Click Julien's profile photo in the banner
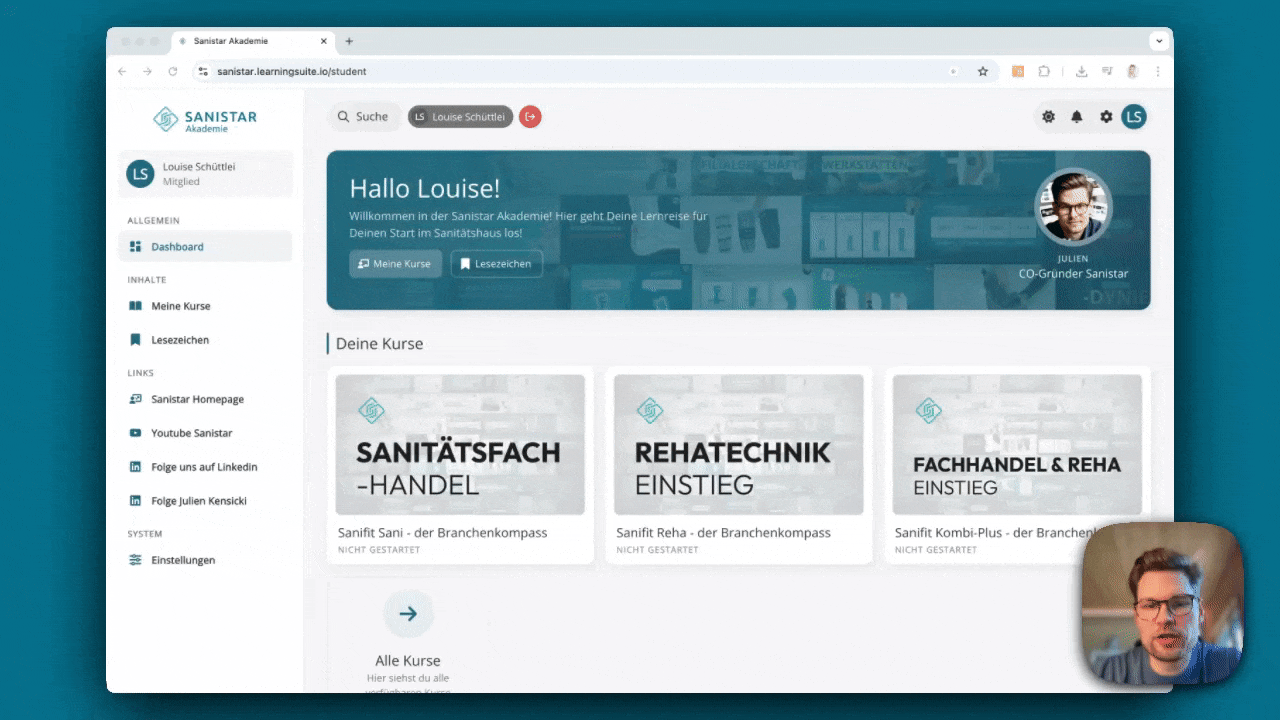Viewport: 1280px width, 720px height. (1073, 206)
